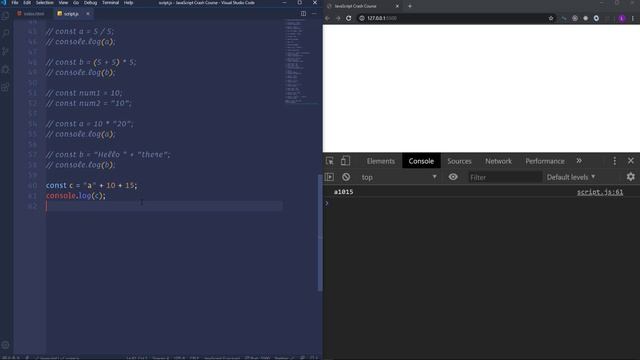The image size is (640, 360).
Task: Switch to the Sources tab in DevTools
Action: pos(459,161)
